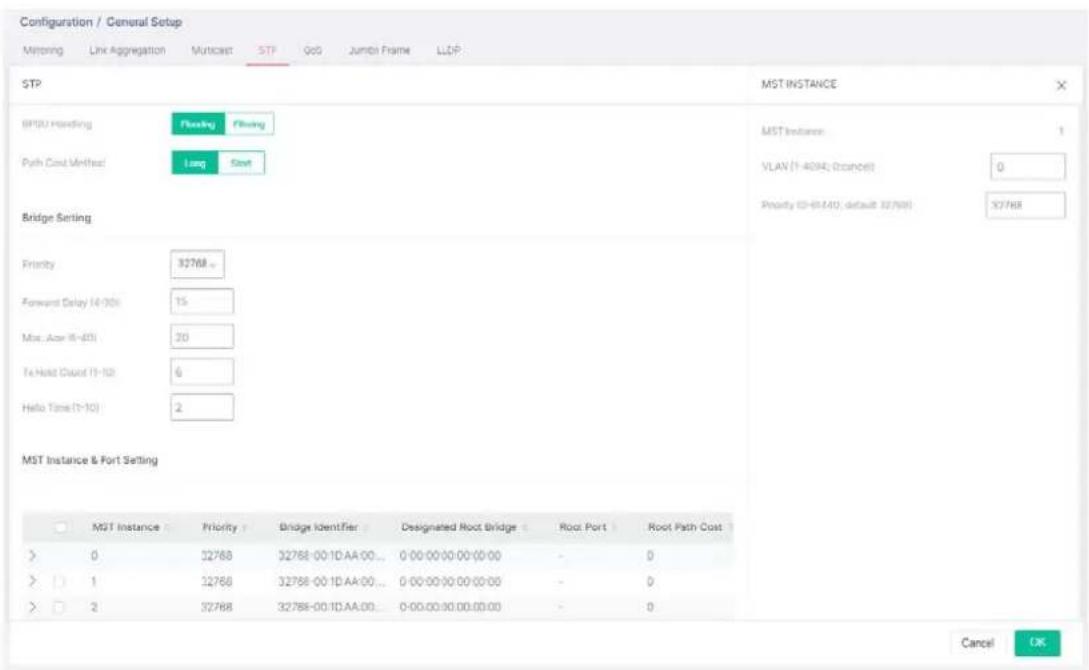Focus the Hello Time field
This screenshot has height=670, width=1089.
pos(202,408)
